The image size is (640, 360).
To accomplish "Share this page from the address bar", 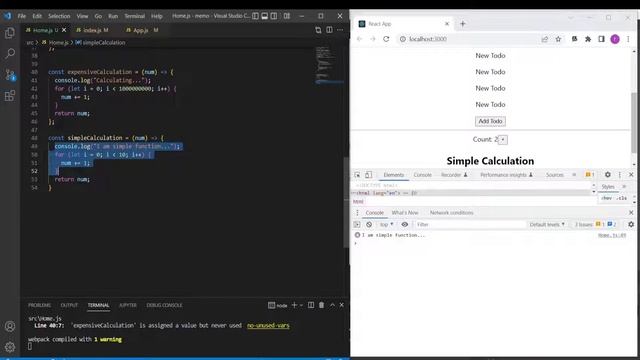I will coord(544,39).
